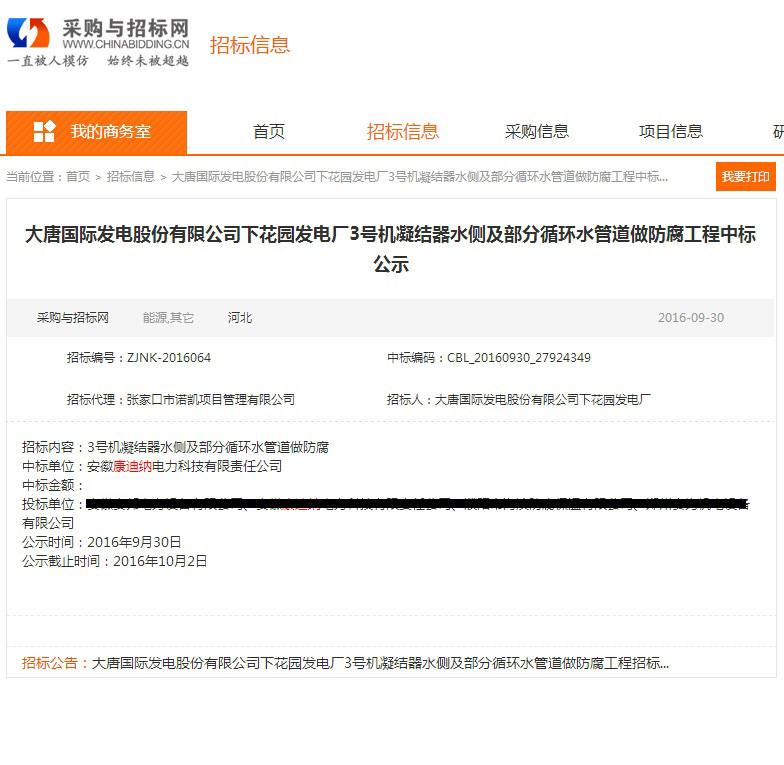Open the 我的商务室 orange tab
The height and width of the screenshot is (765, 784).
96,132
